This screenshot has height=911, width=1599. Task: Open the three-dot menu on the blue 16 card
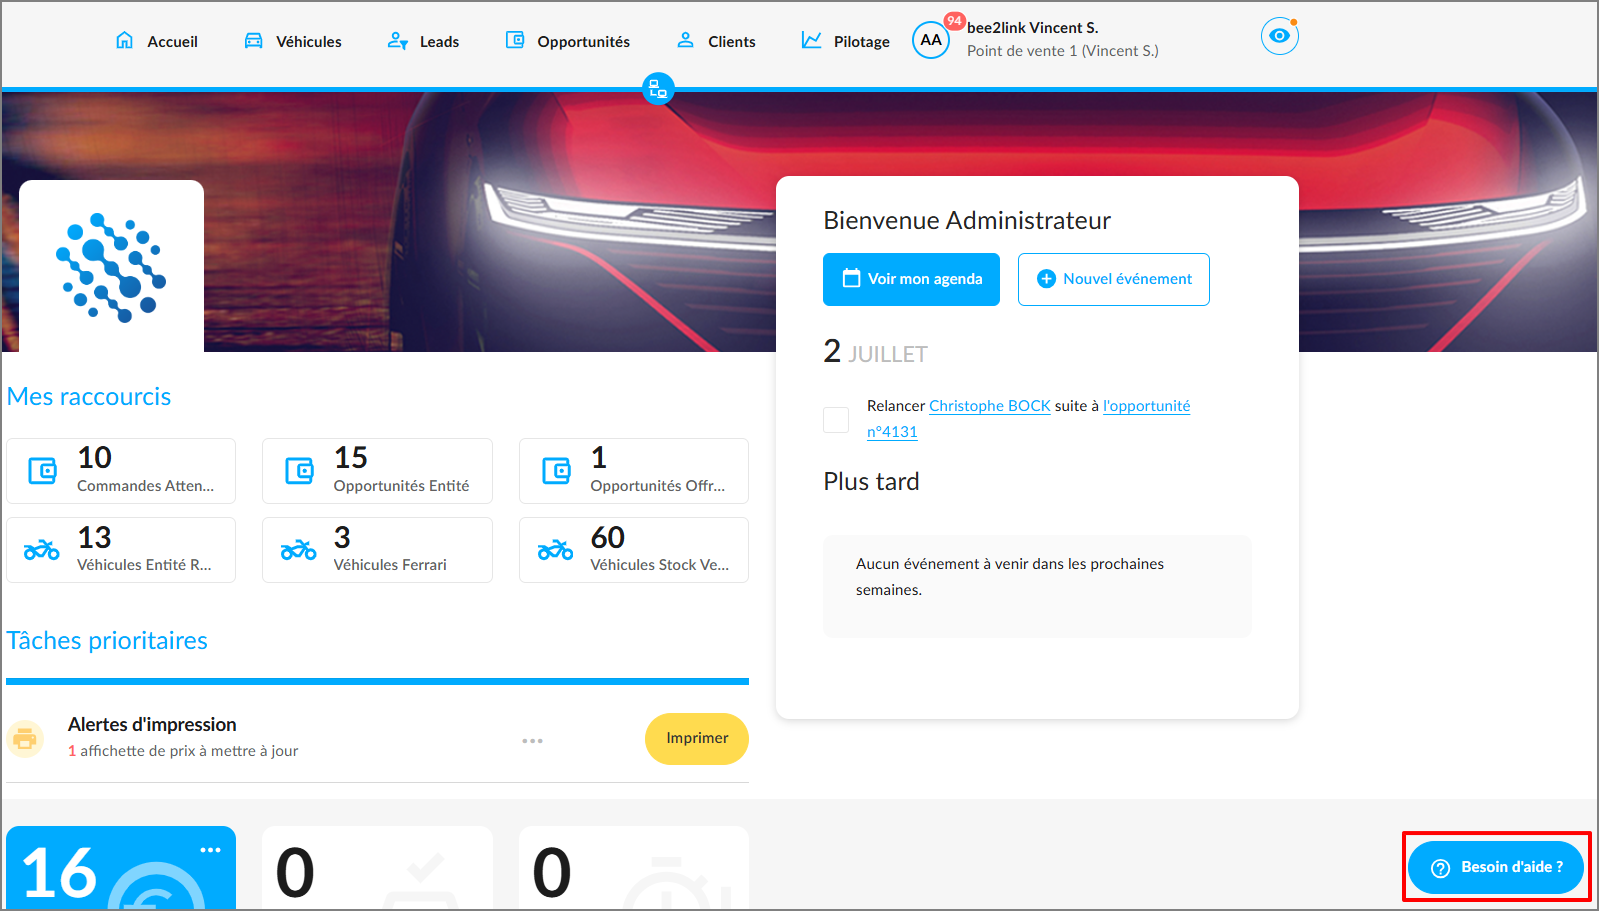(x=210, y=850)
